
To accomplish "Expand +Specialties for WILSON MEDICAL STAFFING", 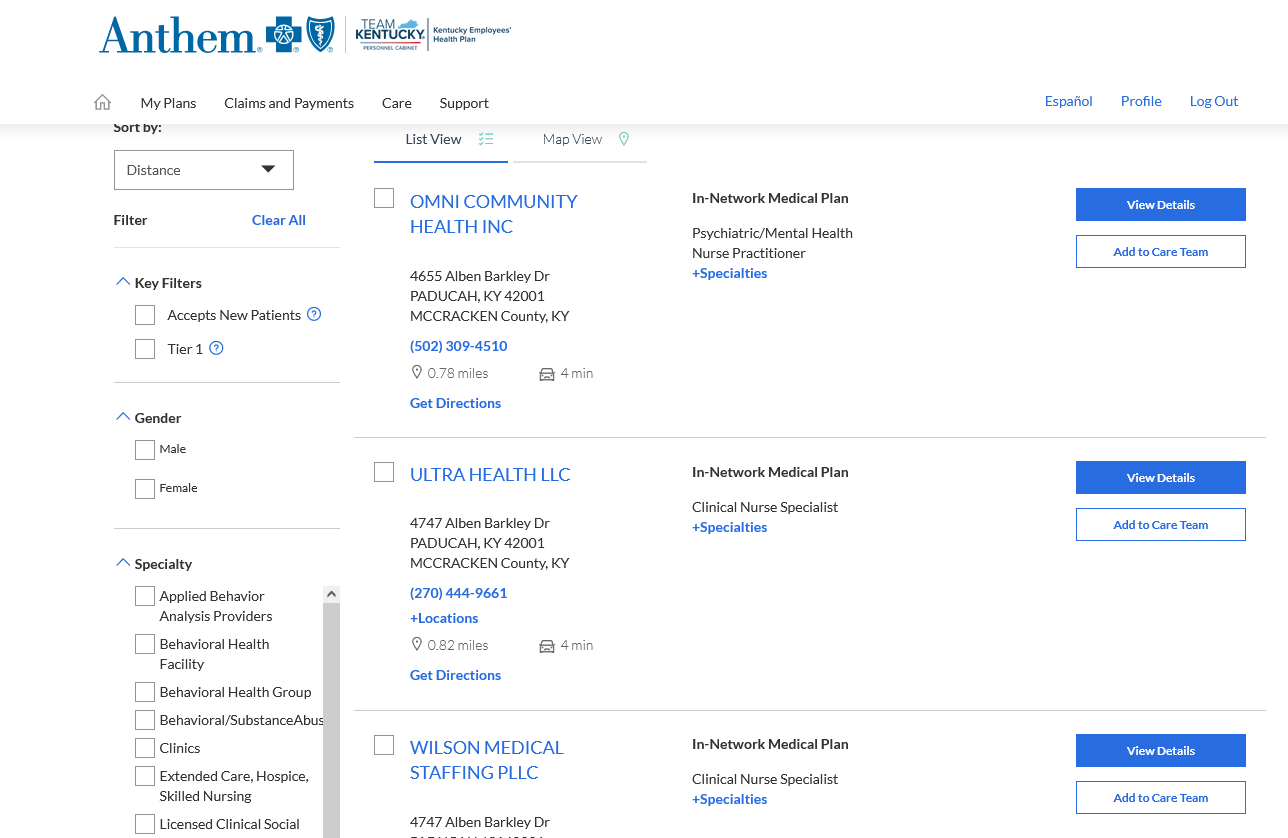I will click(x=730, y=799).
